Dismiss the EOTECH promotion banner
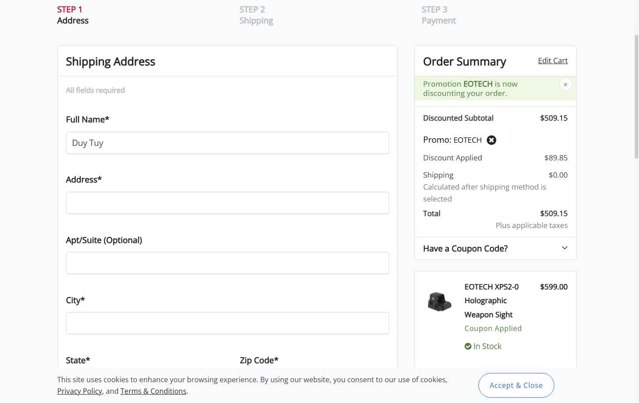Image resolution: width=639 pixels, height=403 pixels. (x=565, y=85)
